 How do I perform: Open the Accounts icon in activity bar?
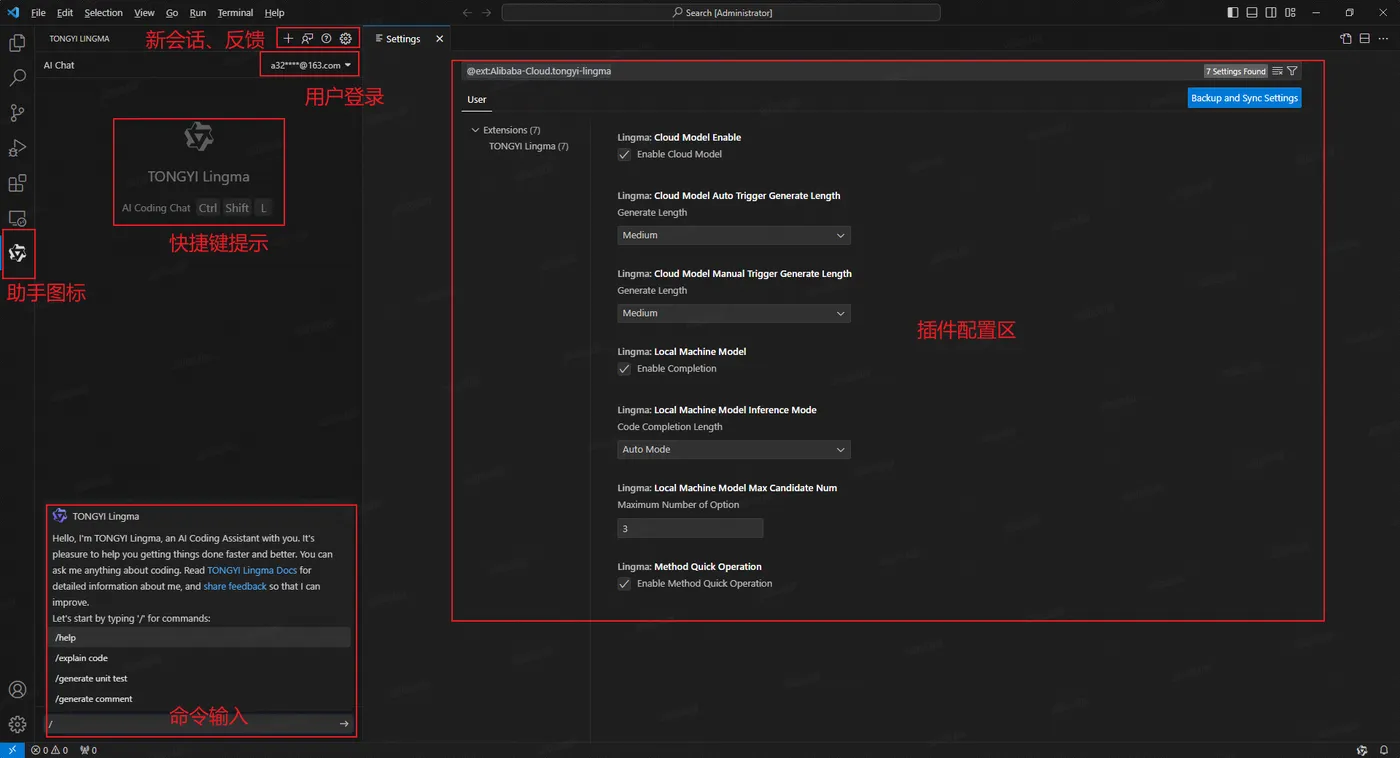click(x=17, y=690)
